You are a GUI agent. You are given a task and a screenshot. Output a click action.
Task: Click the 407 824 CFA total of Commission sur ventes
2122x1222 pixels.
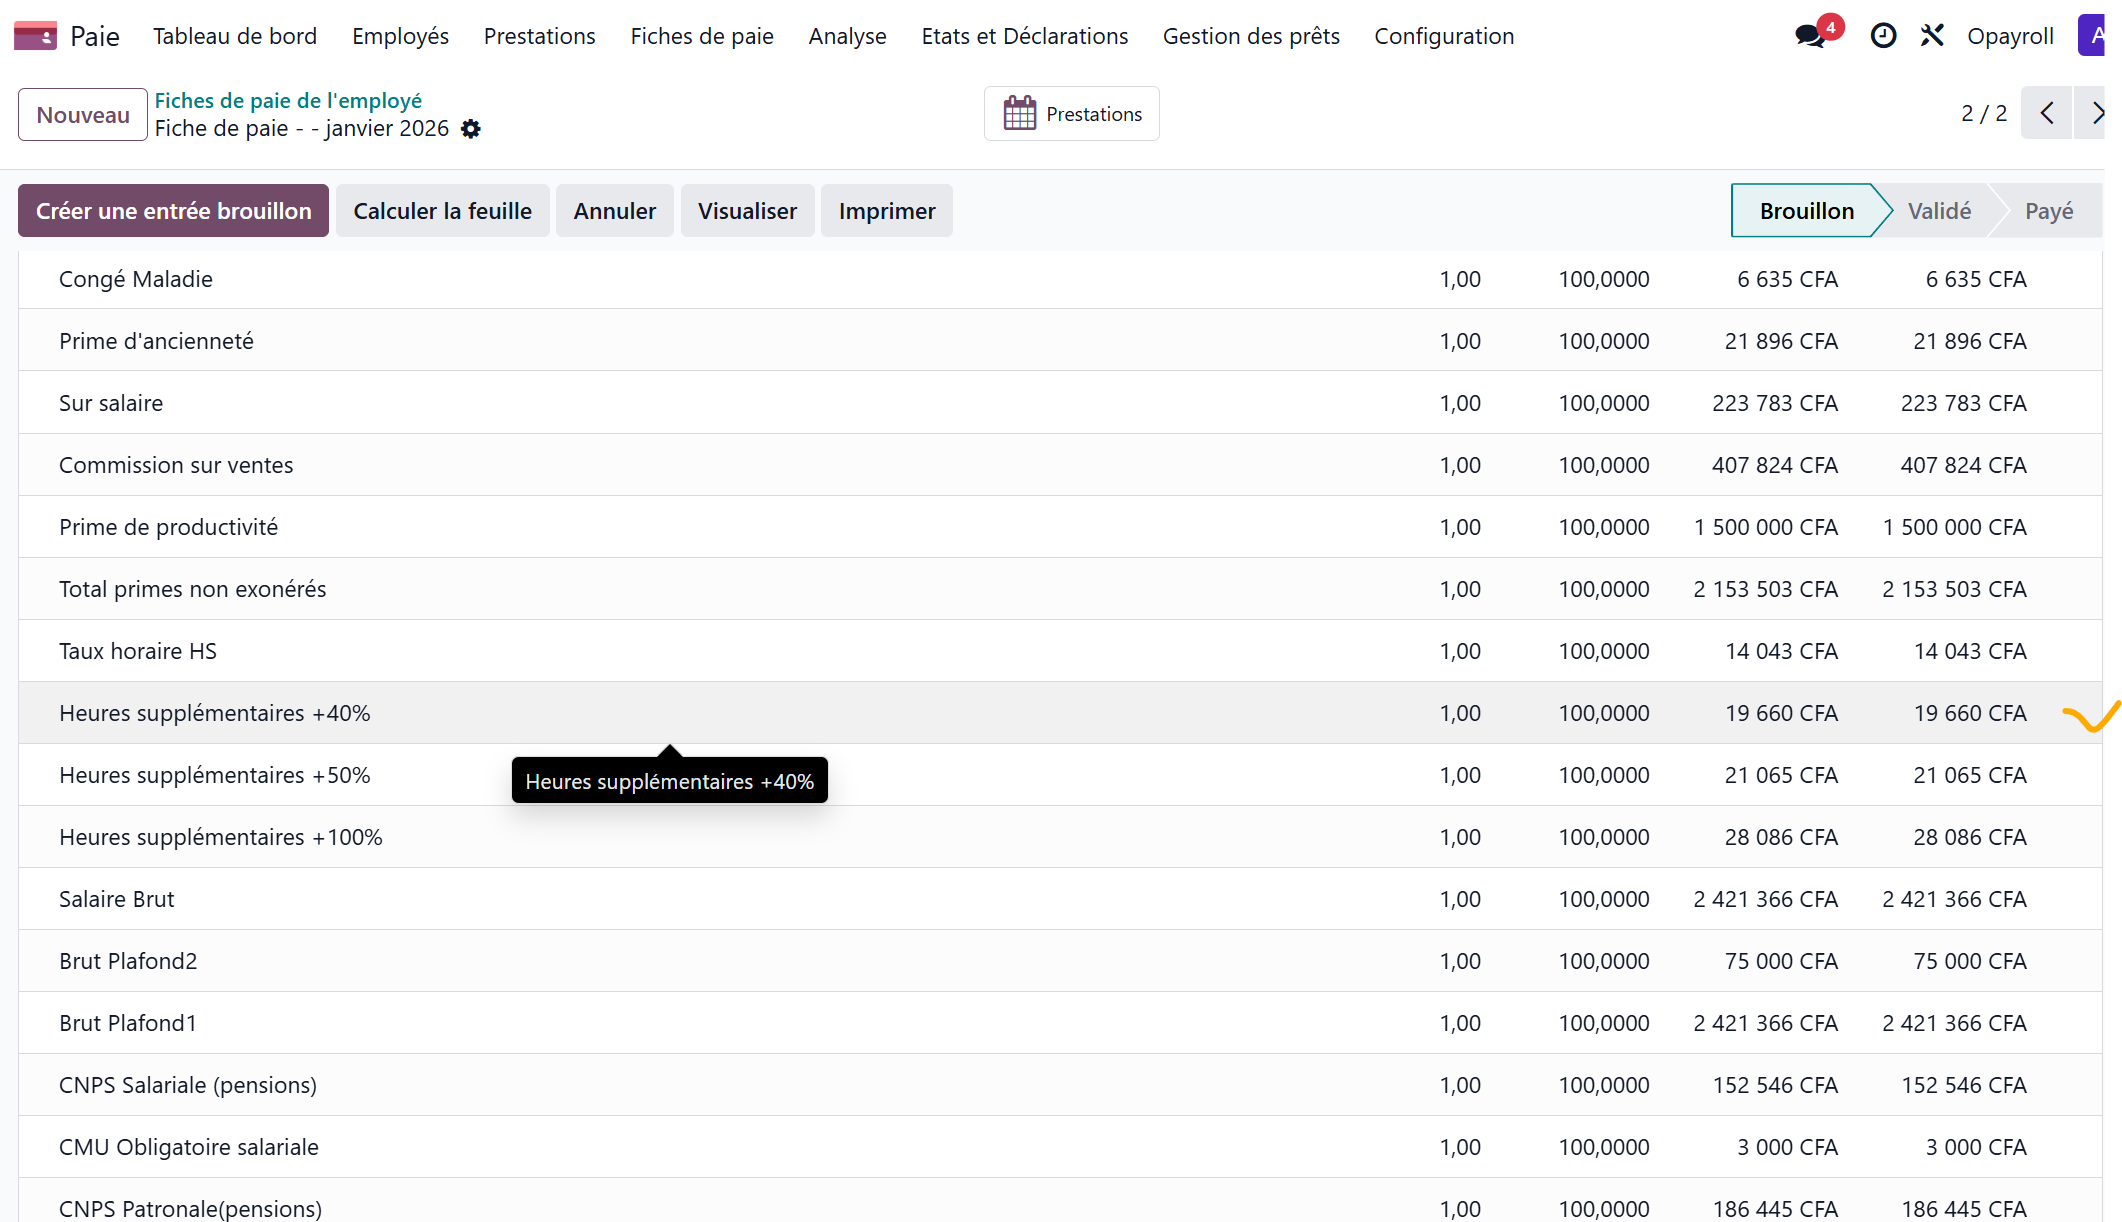click(1963, 465)
